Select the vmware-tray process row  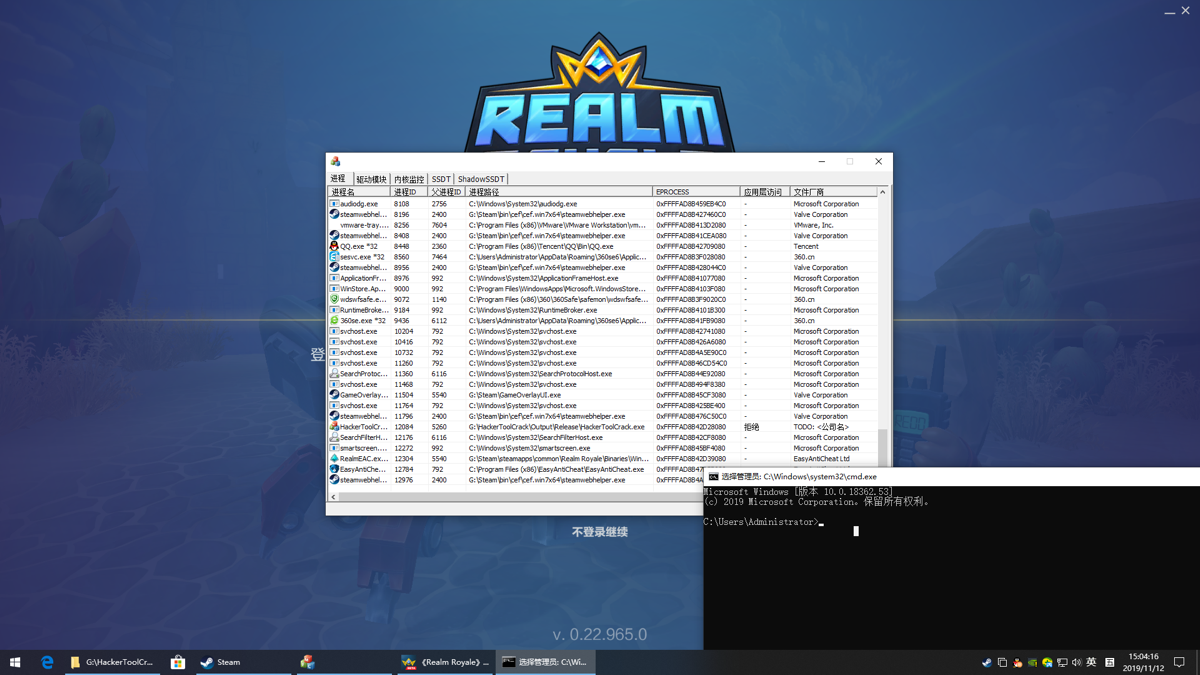point(603,225)
